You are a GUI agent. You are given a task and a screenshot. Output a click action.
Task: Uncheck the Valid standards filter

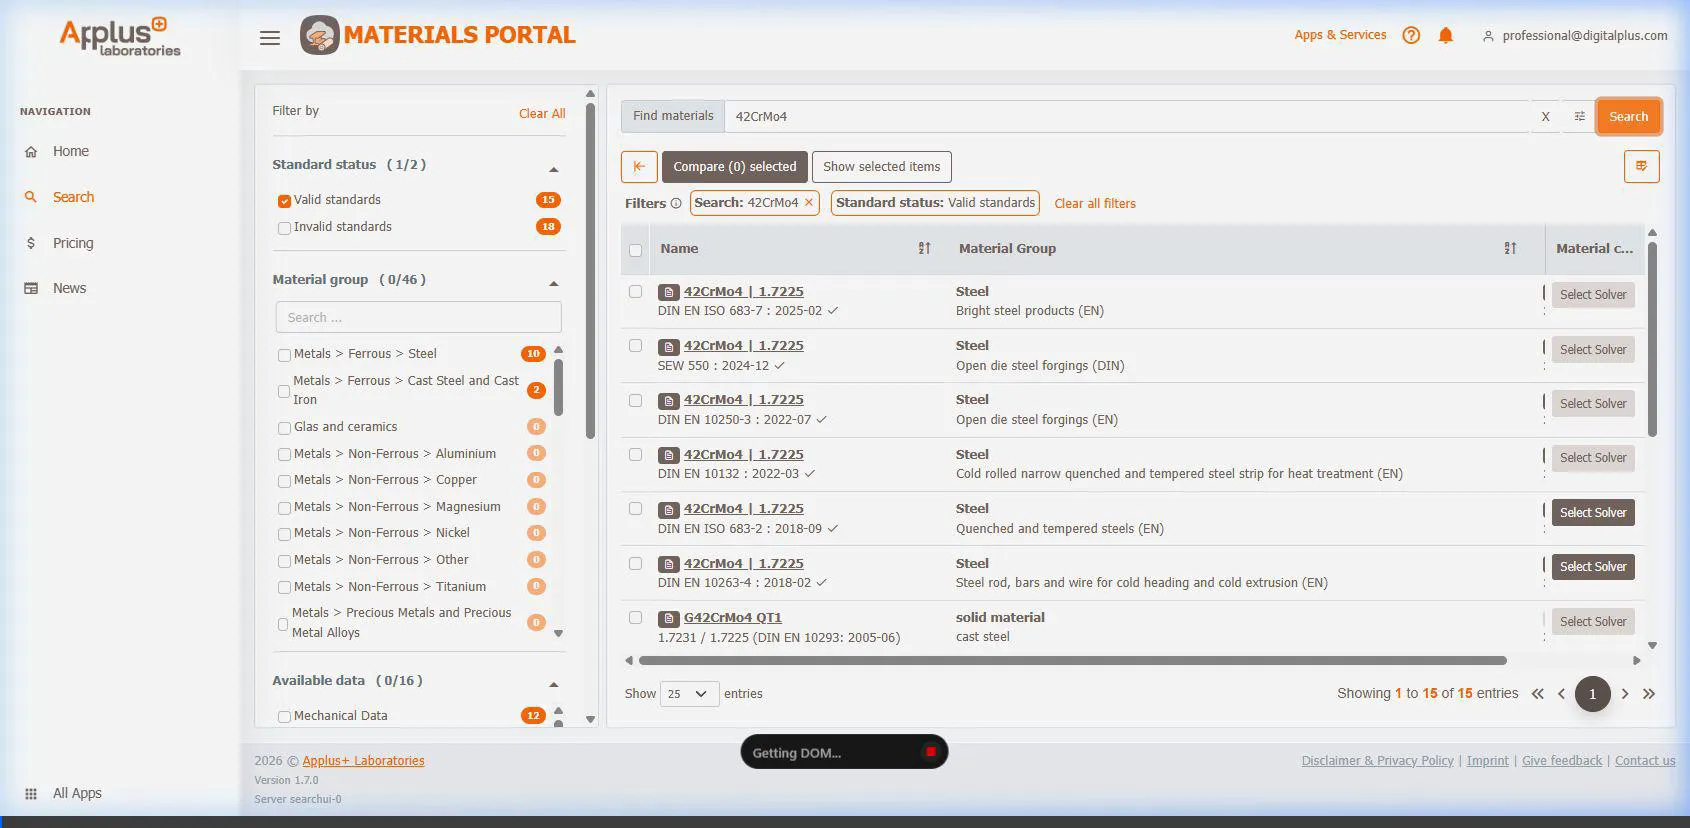tap(285, 201)
